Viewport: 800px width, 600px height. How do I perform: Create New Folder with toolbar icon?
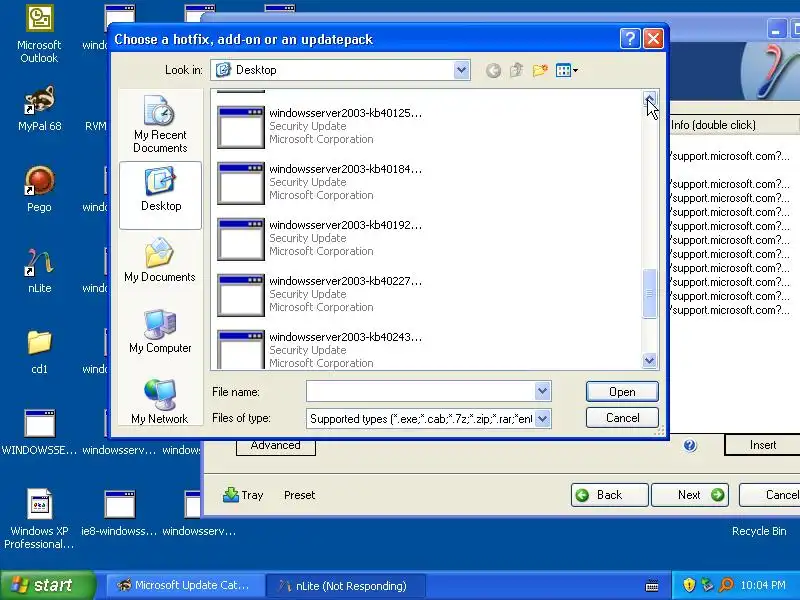[540, 70]
